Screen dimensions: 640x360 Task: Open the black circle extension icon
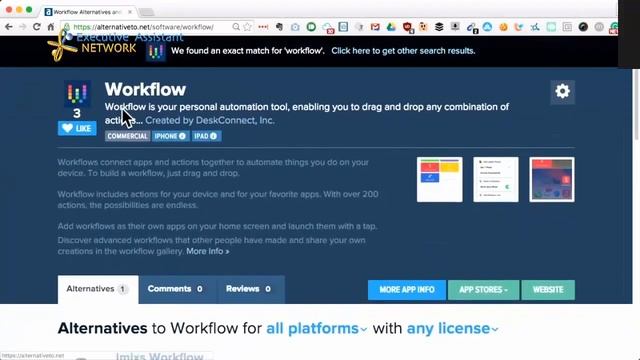583,27
